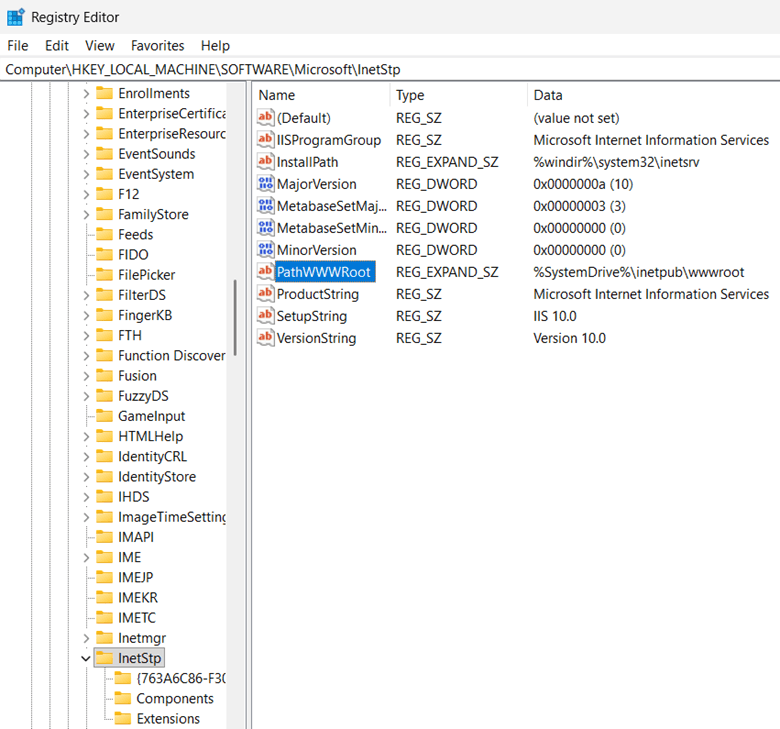Click the '(value not set)' data cell

(x=576, y=118)
